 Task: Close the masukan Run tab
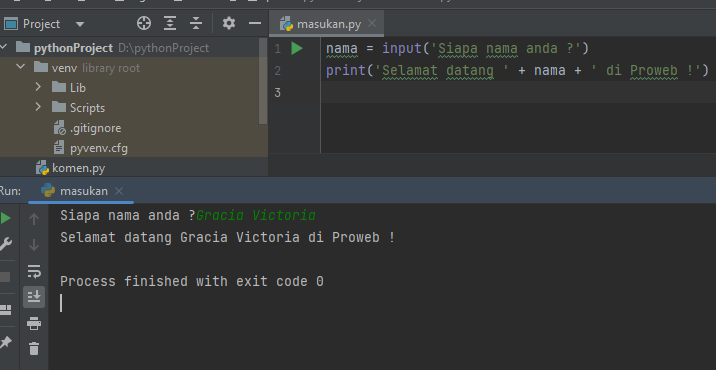click(x=119, y=191)
